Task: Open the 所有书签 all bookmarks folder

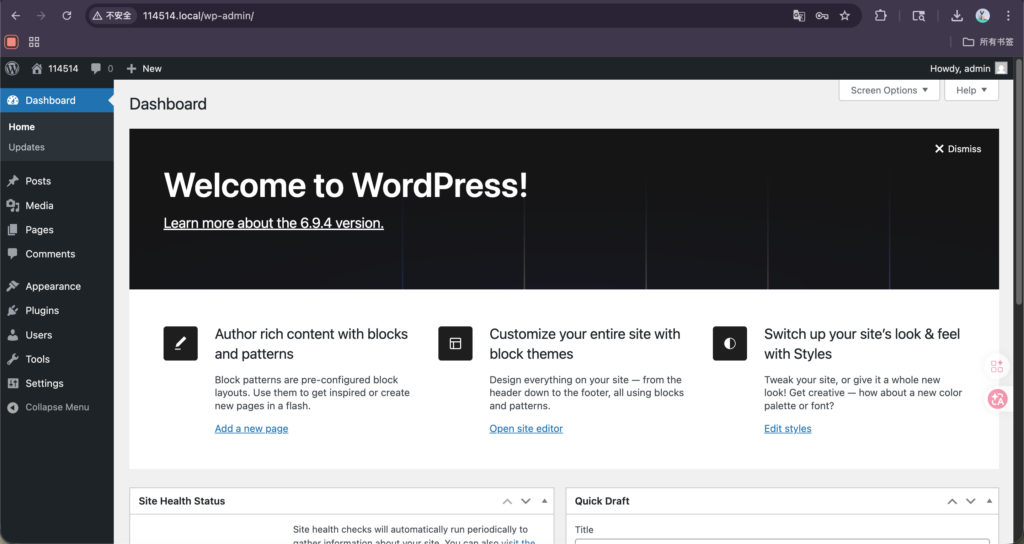Action: coord(988,42)
